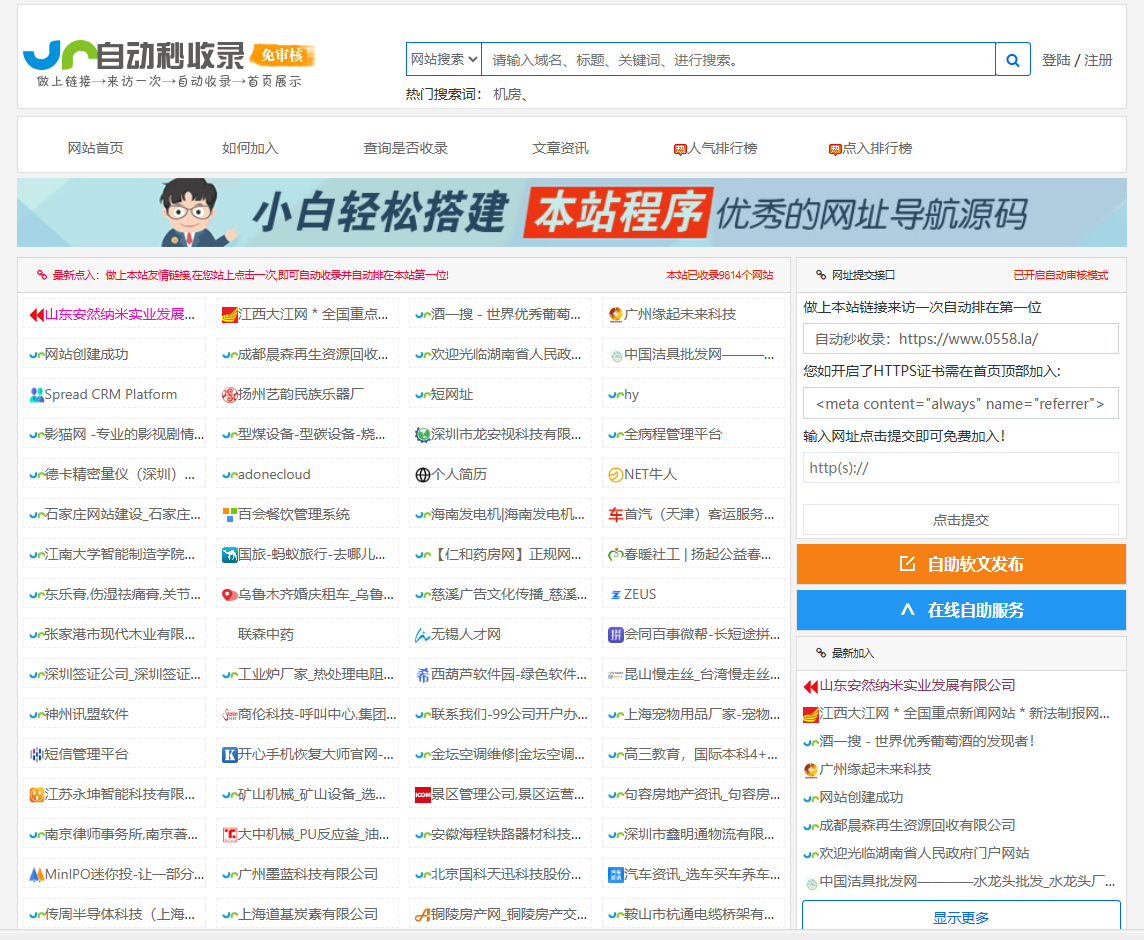Click the 江苏永坤智能科技 orange favicon
The width and height of the screenshot is (1144, 940).
(x=36, y=795)
